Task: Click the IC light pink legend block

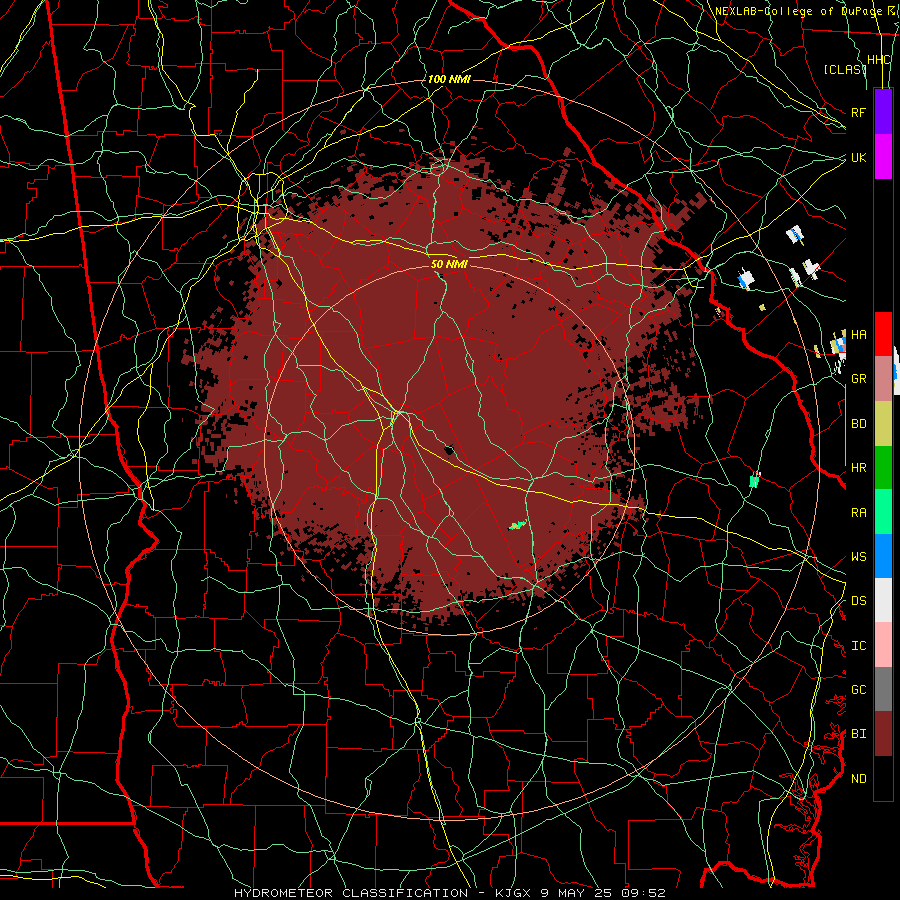Action: pyautogui.click(x=883, y=645)
